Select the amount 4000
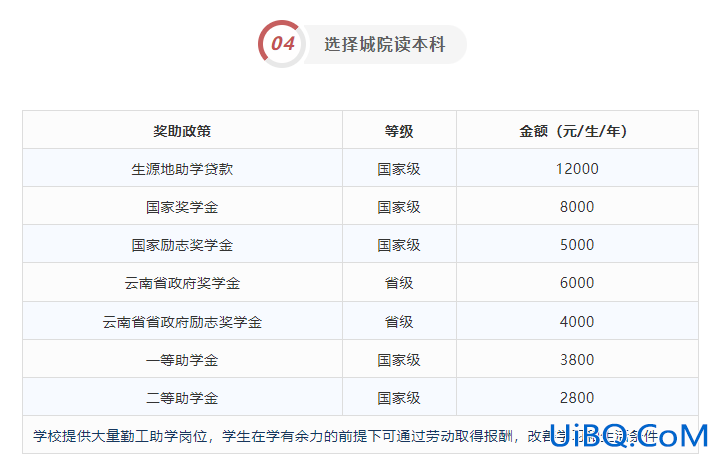The width and height of the screenshot is (719, 460). (577, 322)
